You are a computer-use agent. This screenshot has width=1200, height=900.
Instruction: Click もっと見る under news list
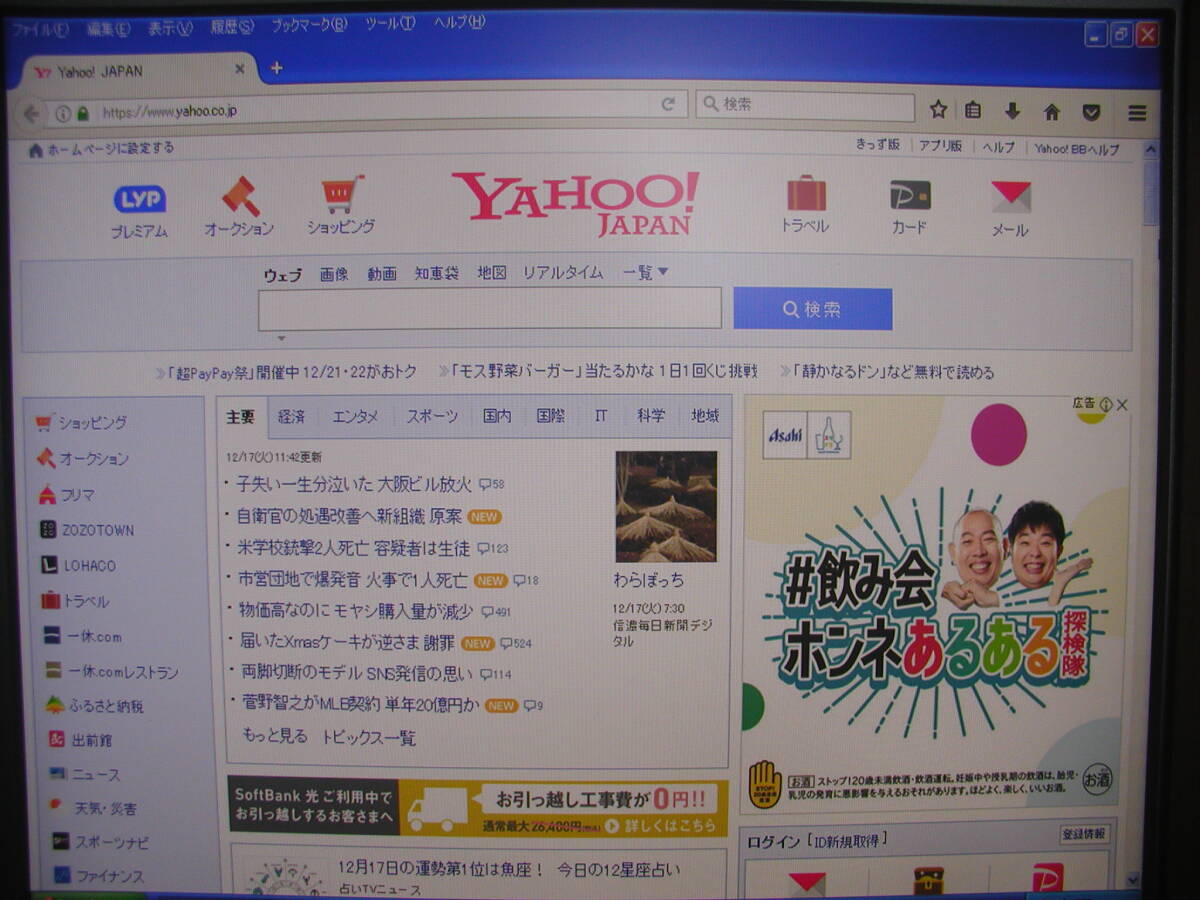[x=275, y=736]
